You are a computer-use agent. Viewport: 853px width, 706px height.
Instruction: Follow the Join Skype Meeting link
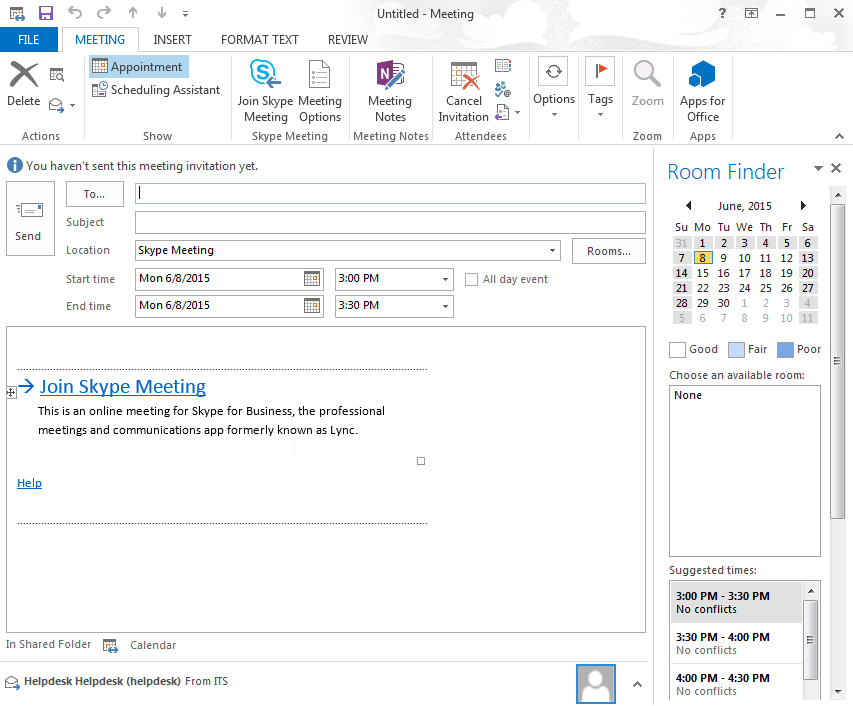pos(122,386)
